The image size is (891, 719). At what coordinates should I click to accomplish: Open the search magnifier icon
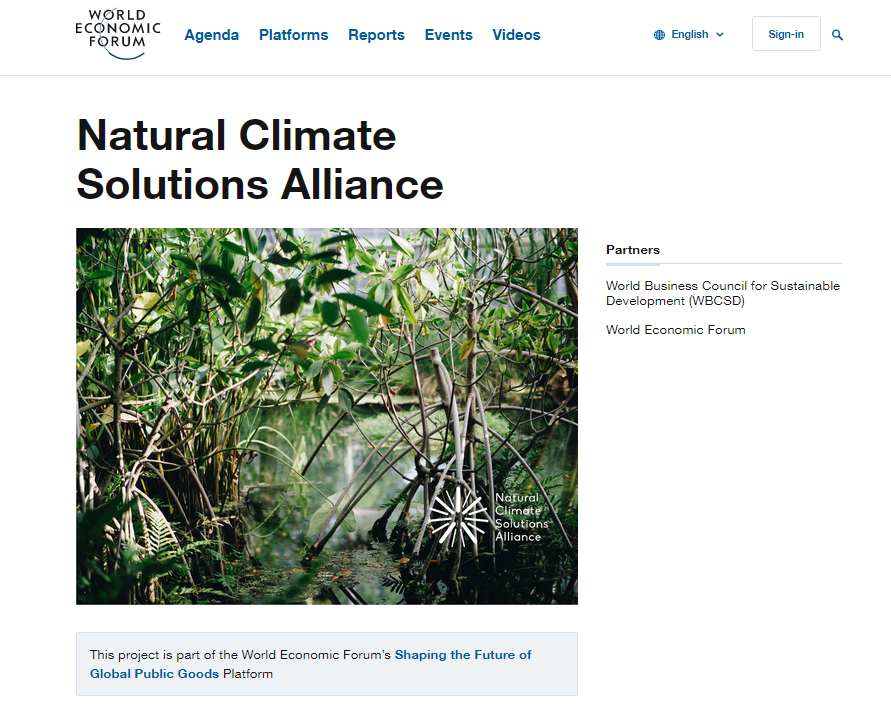(837, 35)
